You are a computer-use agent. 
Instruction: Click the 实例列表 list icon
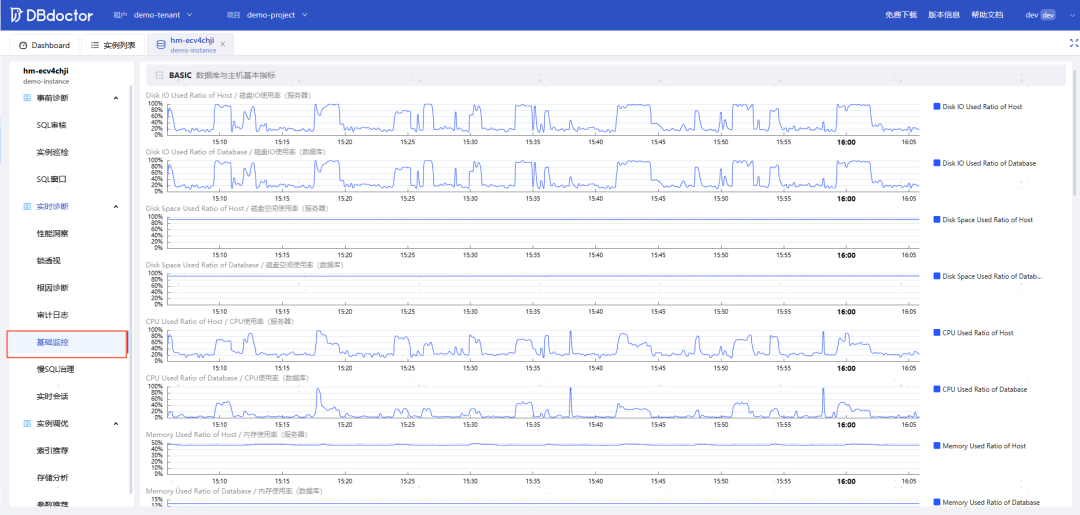click(x=94, y=45)
